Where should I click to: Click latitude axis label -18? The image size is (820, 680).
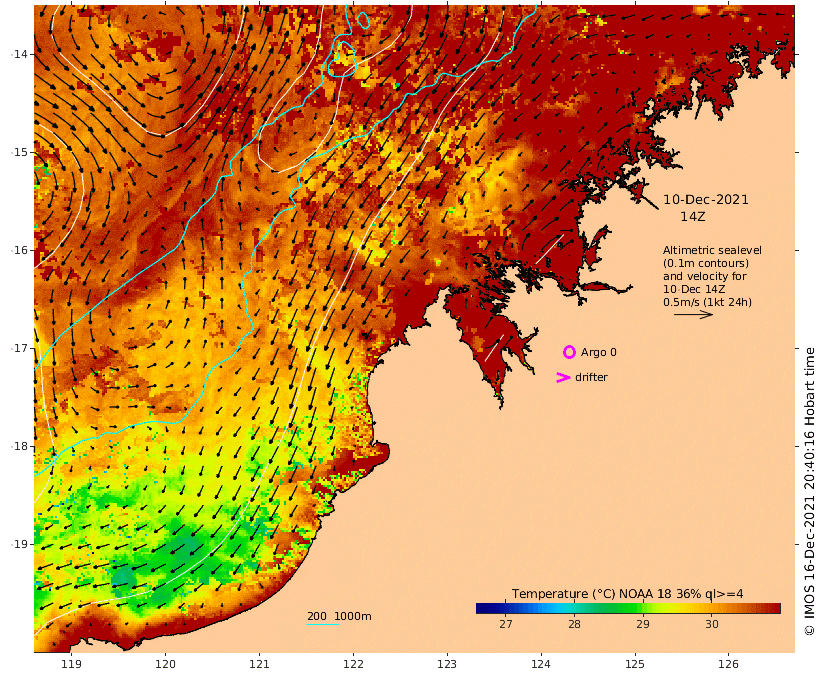point(19,446)
